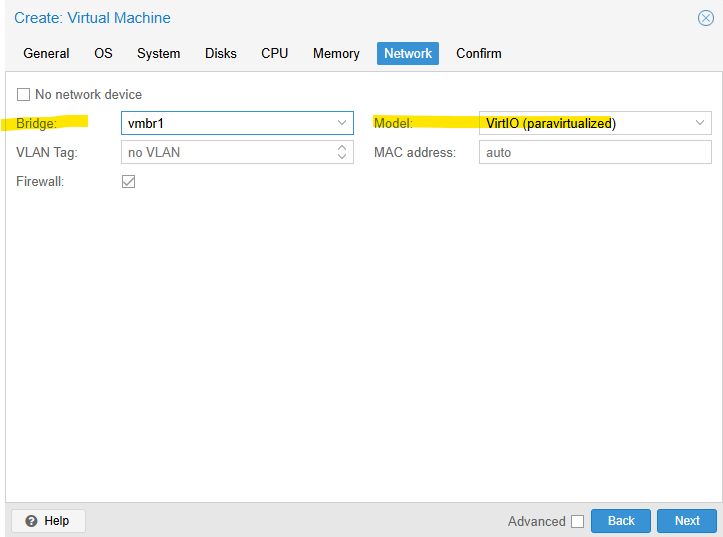The width and height of the screenshot is (723, 537).
Task: Click into the vmbr1 Bridge text field
Action: click(x=225, y=123)
